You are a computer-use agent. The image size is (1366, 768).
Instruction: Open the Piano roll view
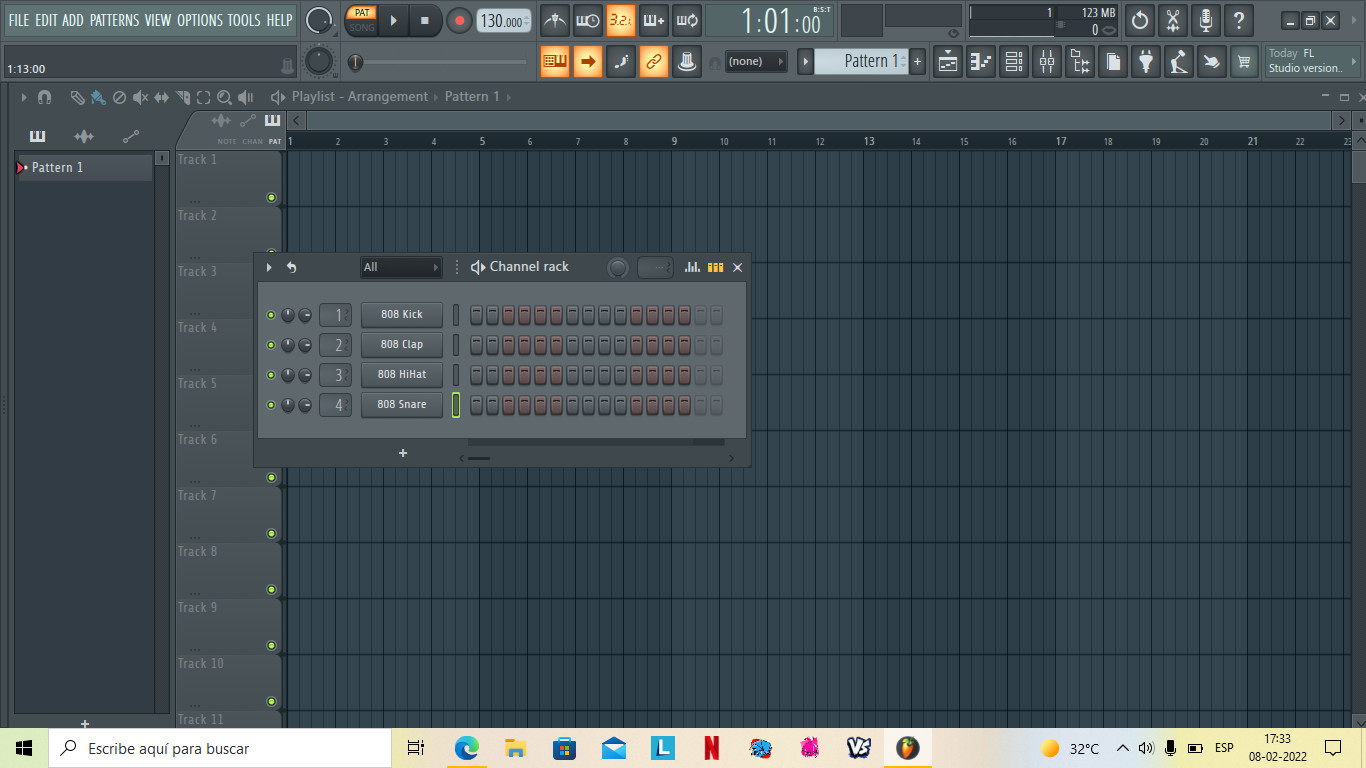coord(981,62)
